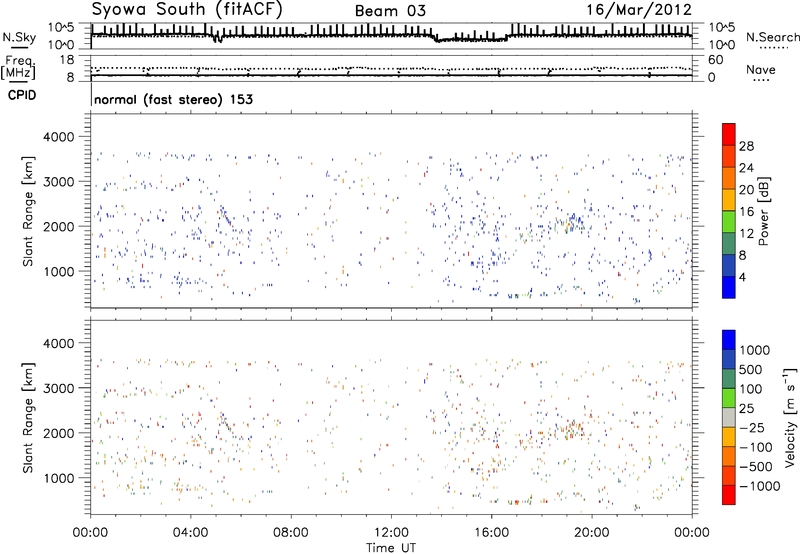Screen dimensions: 800x554
Task: Click the 'Velocity [m s-1]' colorbar label
Action: pyautogui.click(x=790, y=417)
